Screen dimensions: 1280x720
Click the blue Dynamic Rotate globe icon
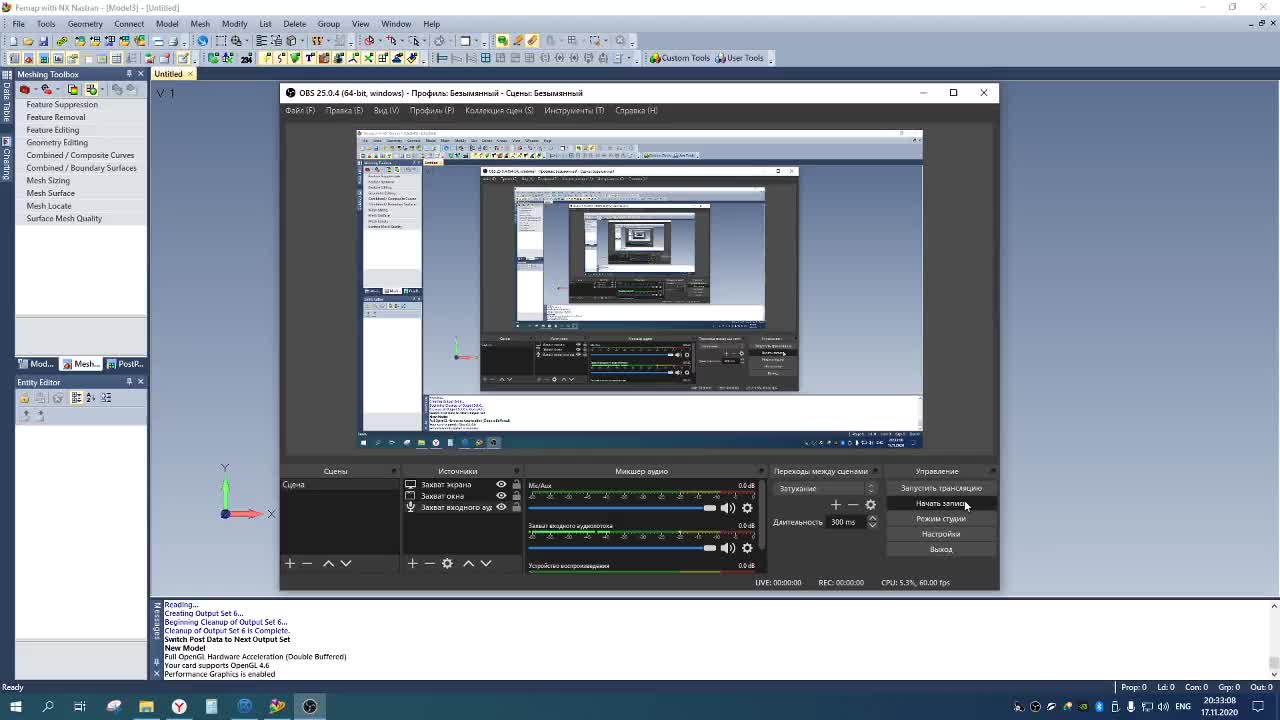(x=203, y=41)
